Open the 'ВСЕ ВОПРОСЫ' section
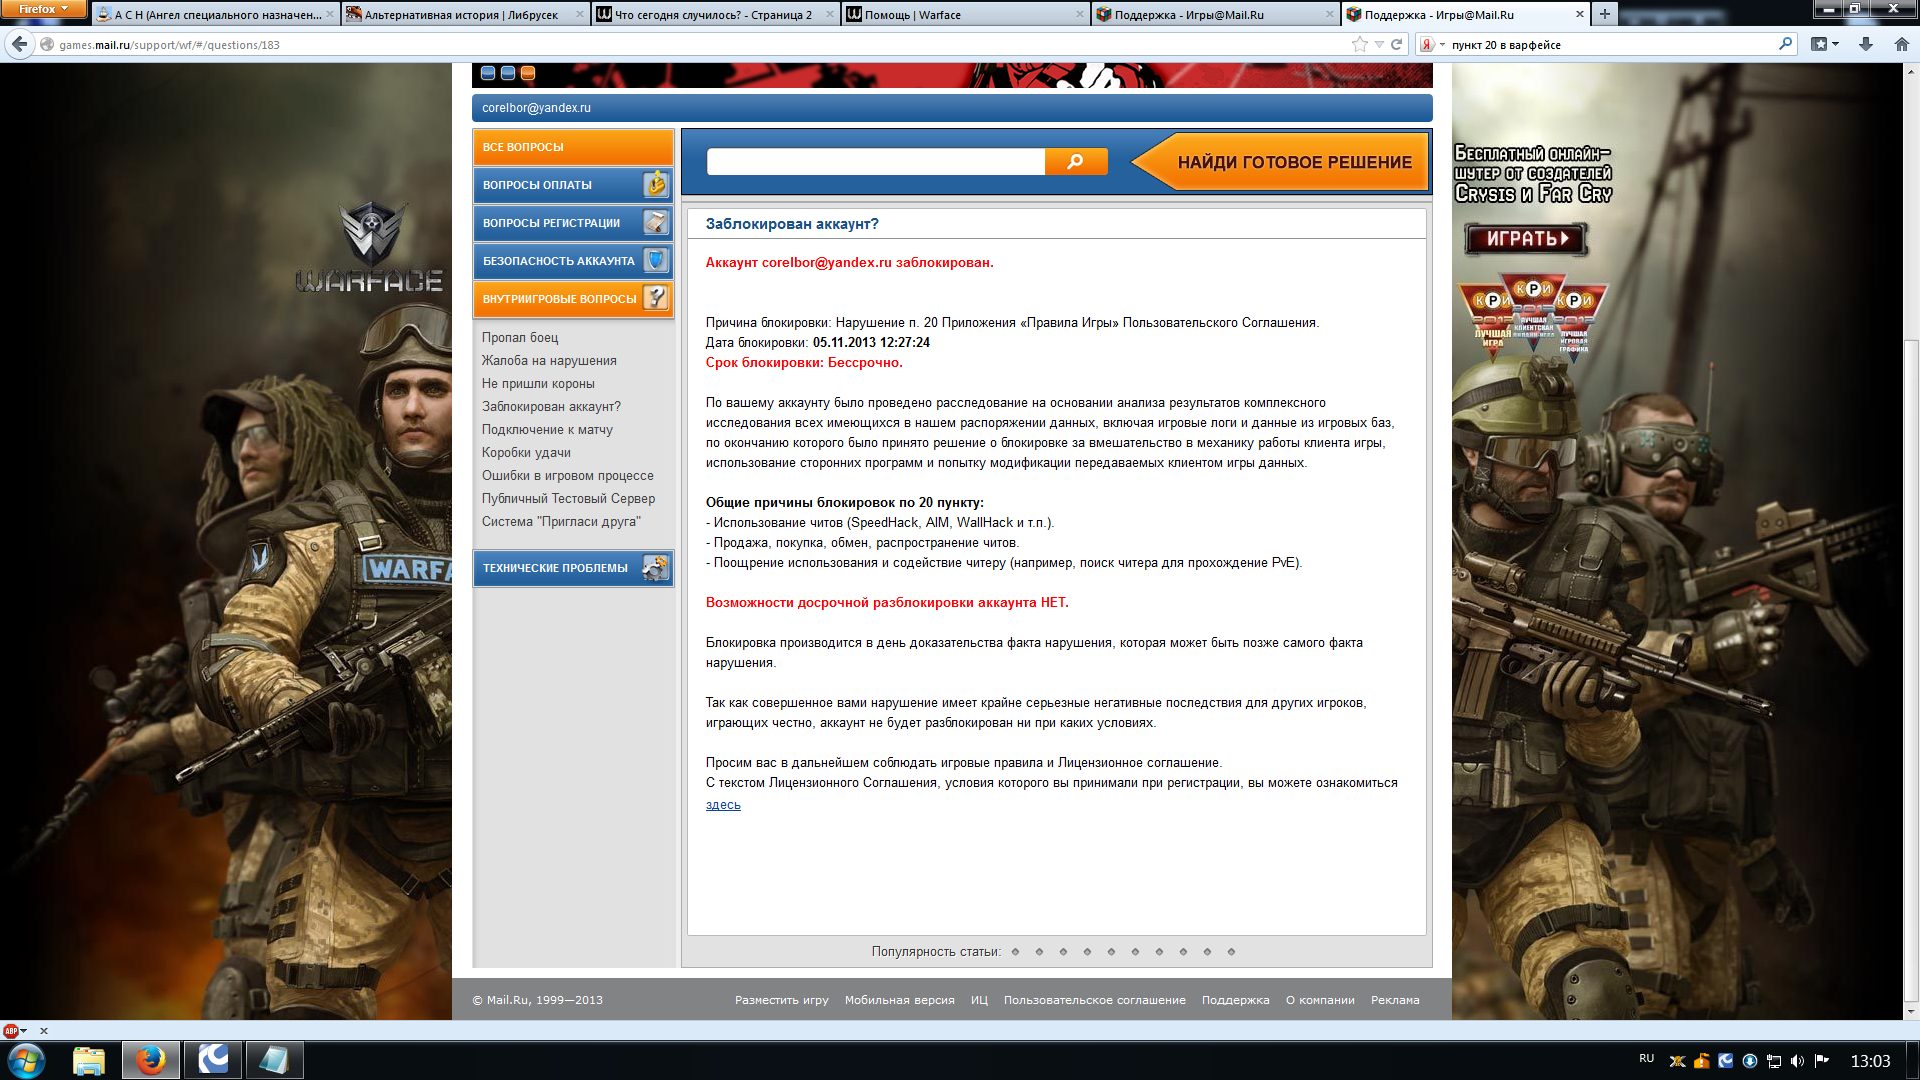 coord(573,147)
